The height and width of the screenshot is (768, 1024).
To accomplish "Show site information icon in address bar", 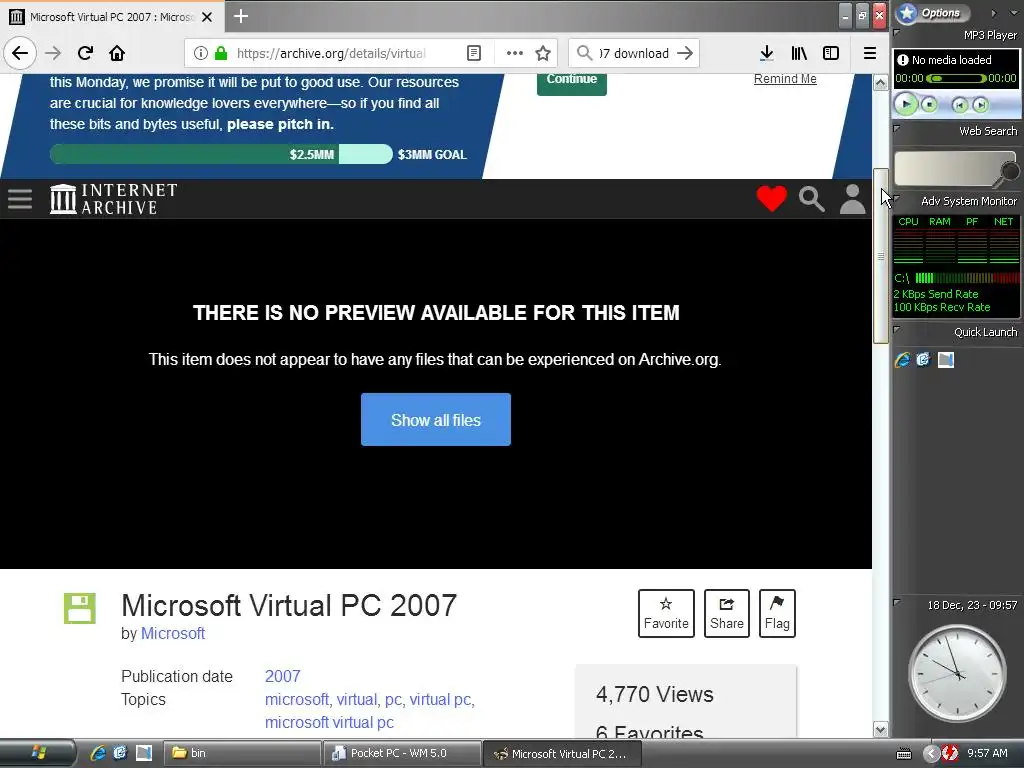I will click(200, 53).
